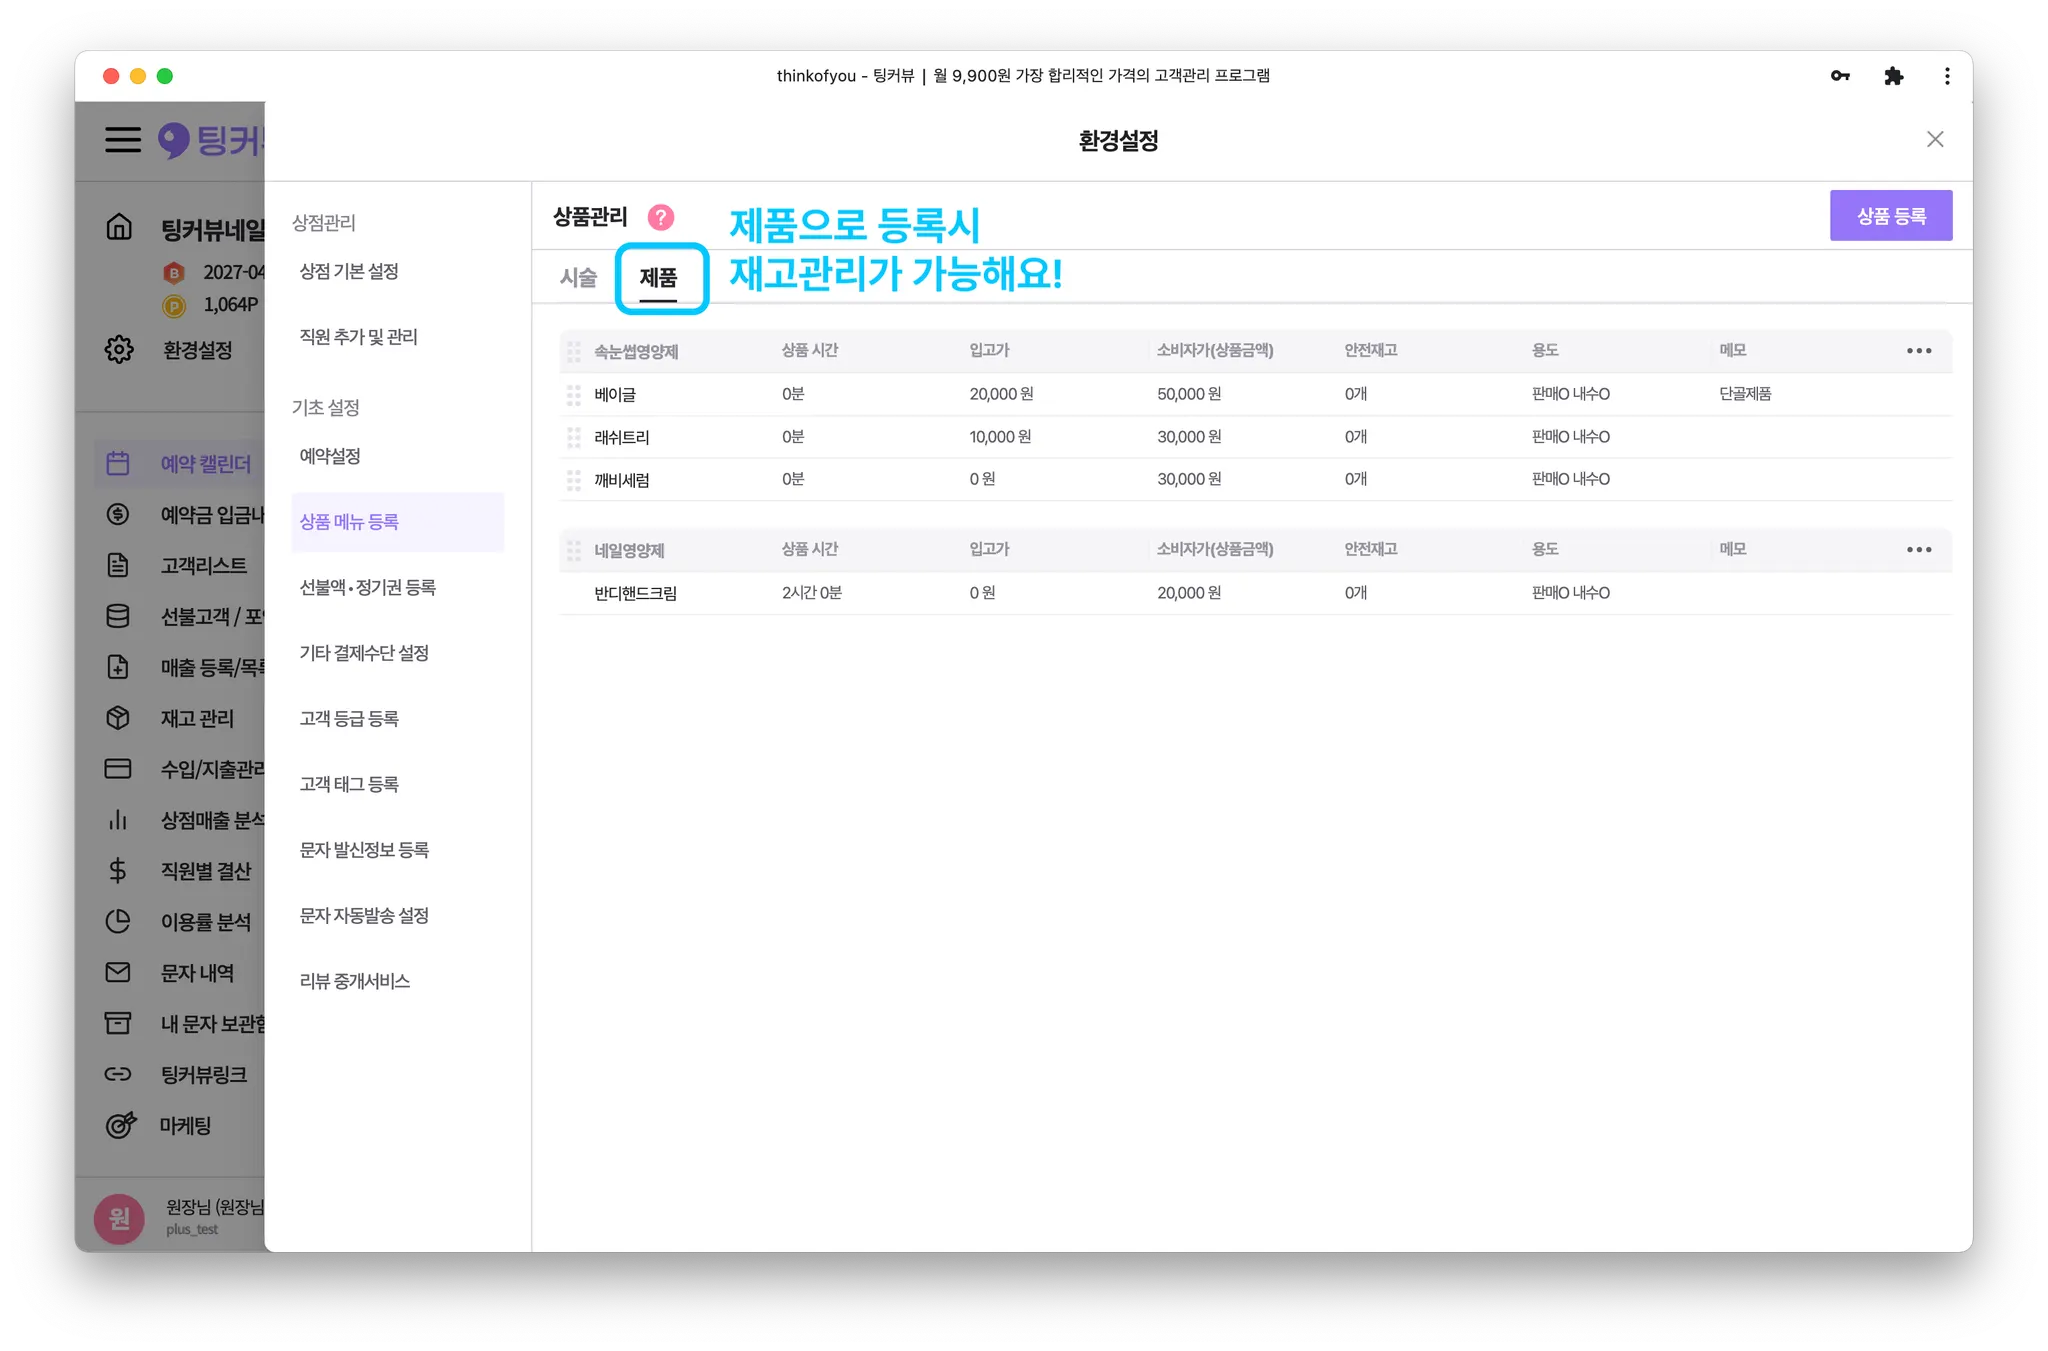Open three-dot menu for 네일영양제 category
This screenshot has width=2048, height=1351.
click(1918, 550)
